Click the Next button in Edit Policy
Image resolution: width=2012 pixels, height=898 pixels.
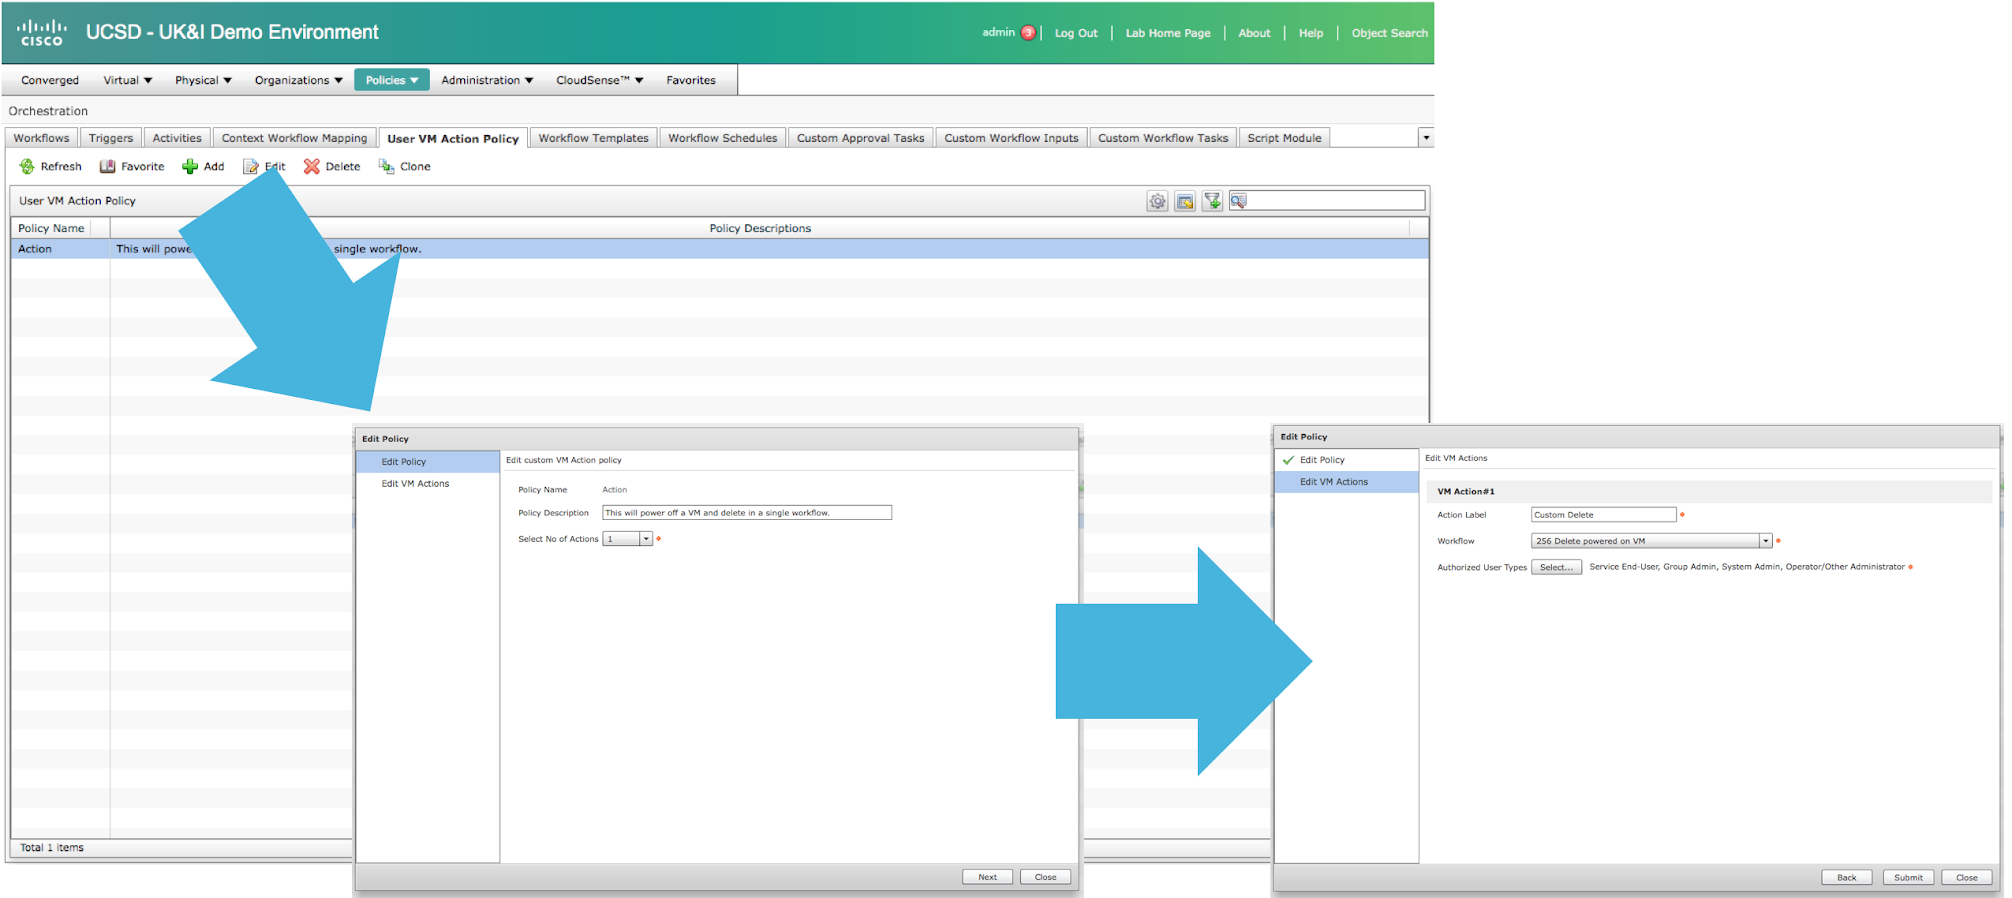pyautogui.click(x=987, y=877)
